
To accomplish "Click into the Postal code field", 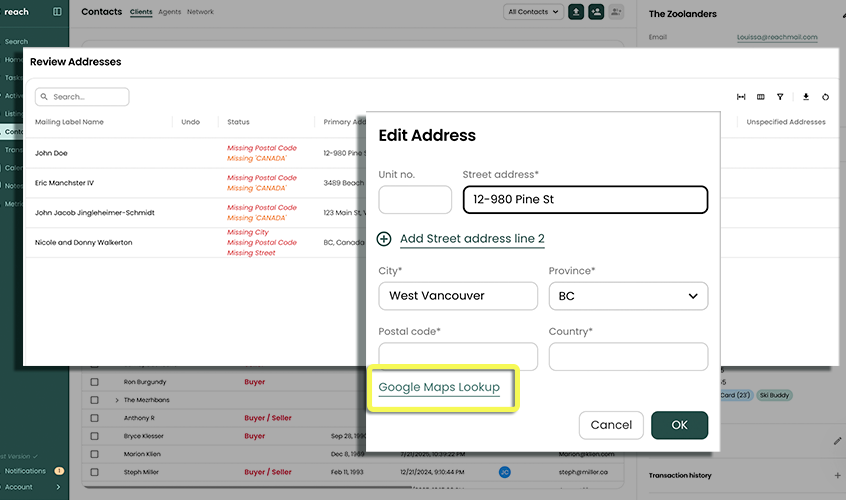I will click(458, 357).
